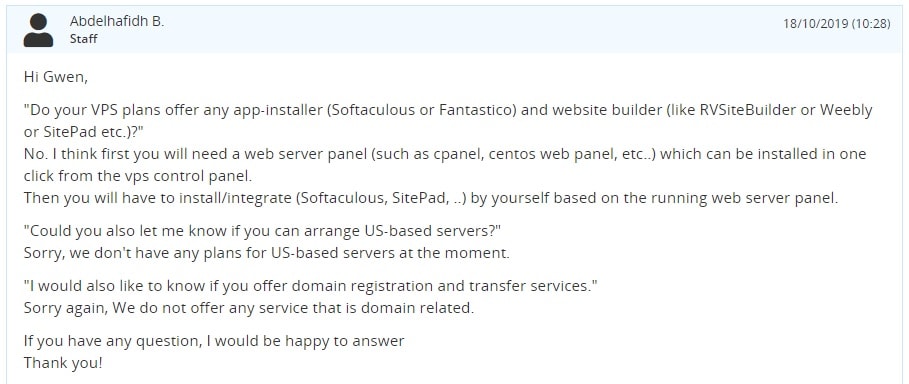Click the 'Hi Gwen,' greeting line

coord(56,77)
